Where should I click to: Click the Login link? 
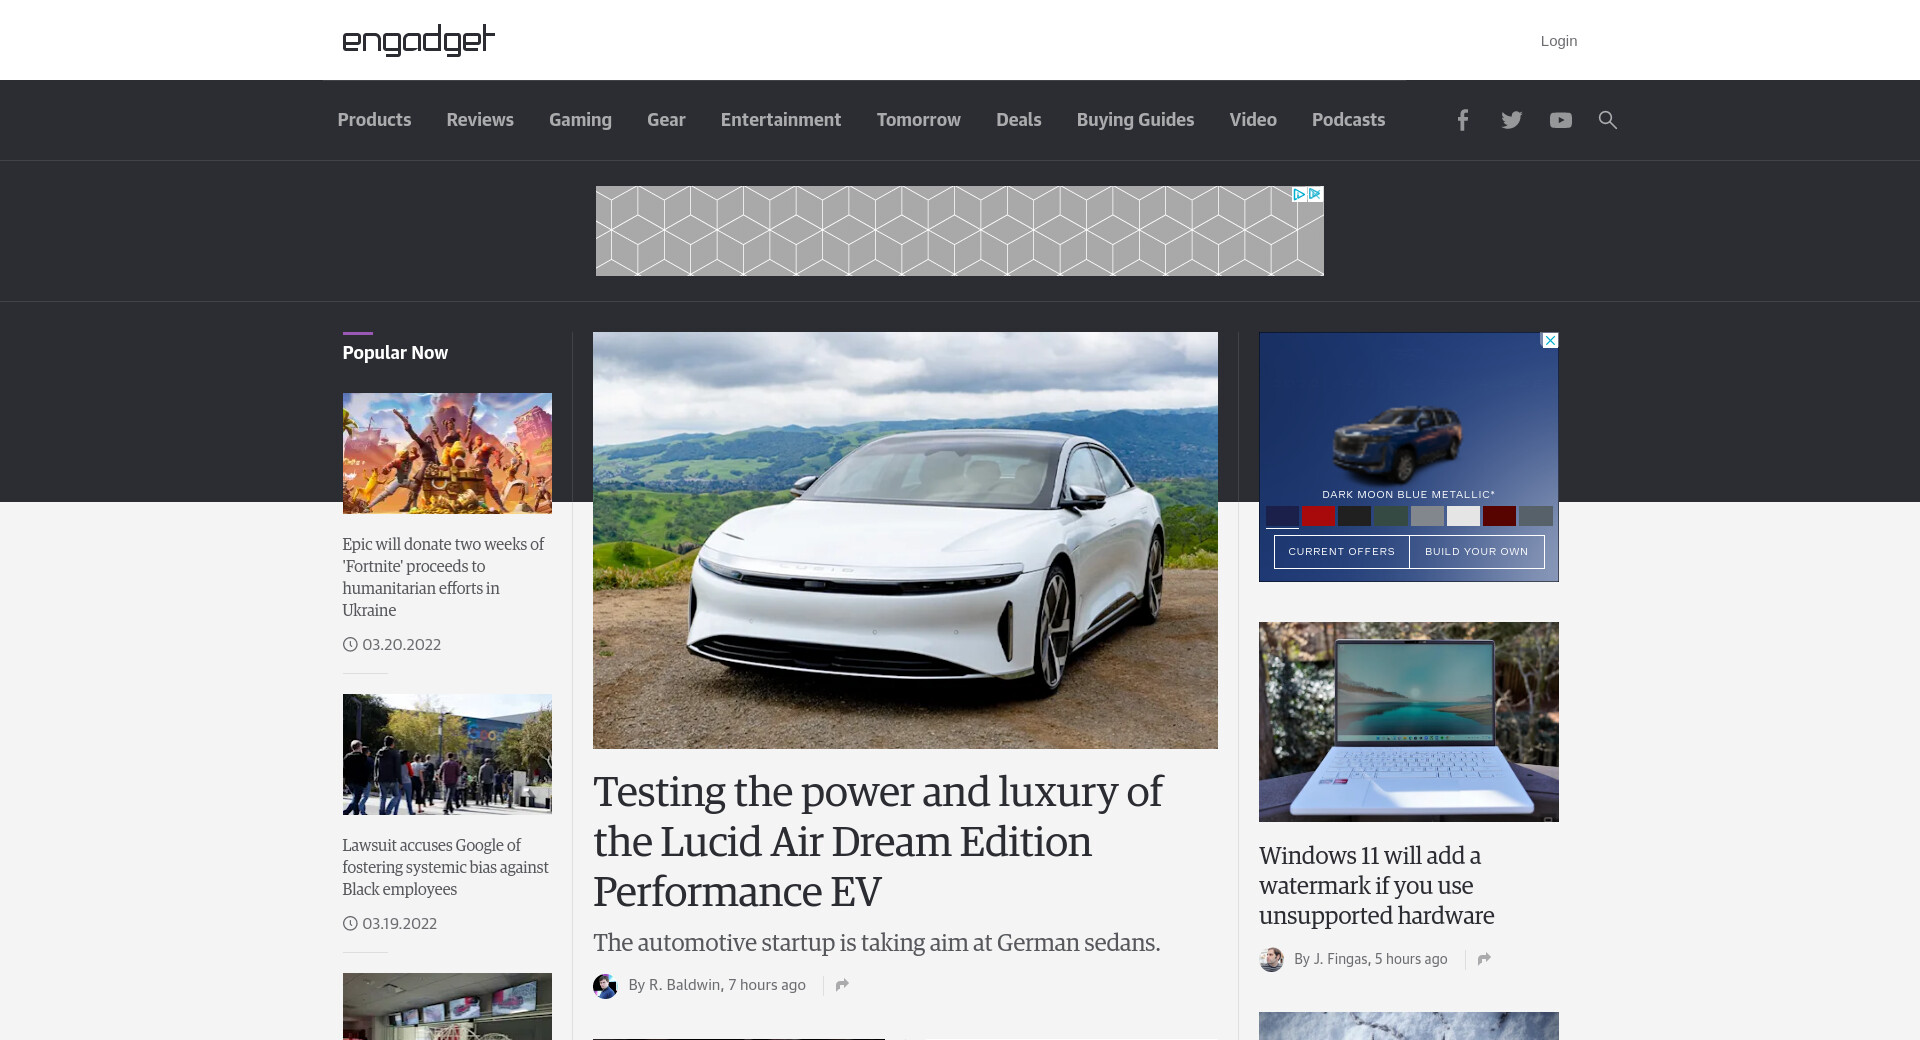[1558, 41]
